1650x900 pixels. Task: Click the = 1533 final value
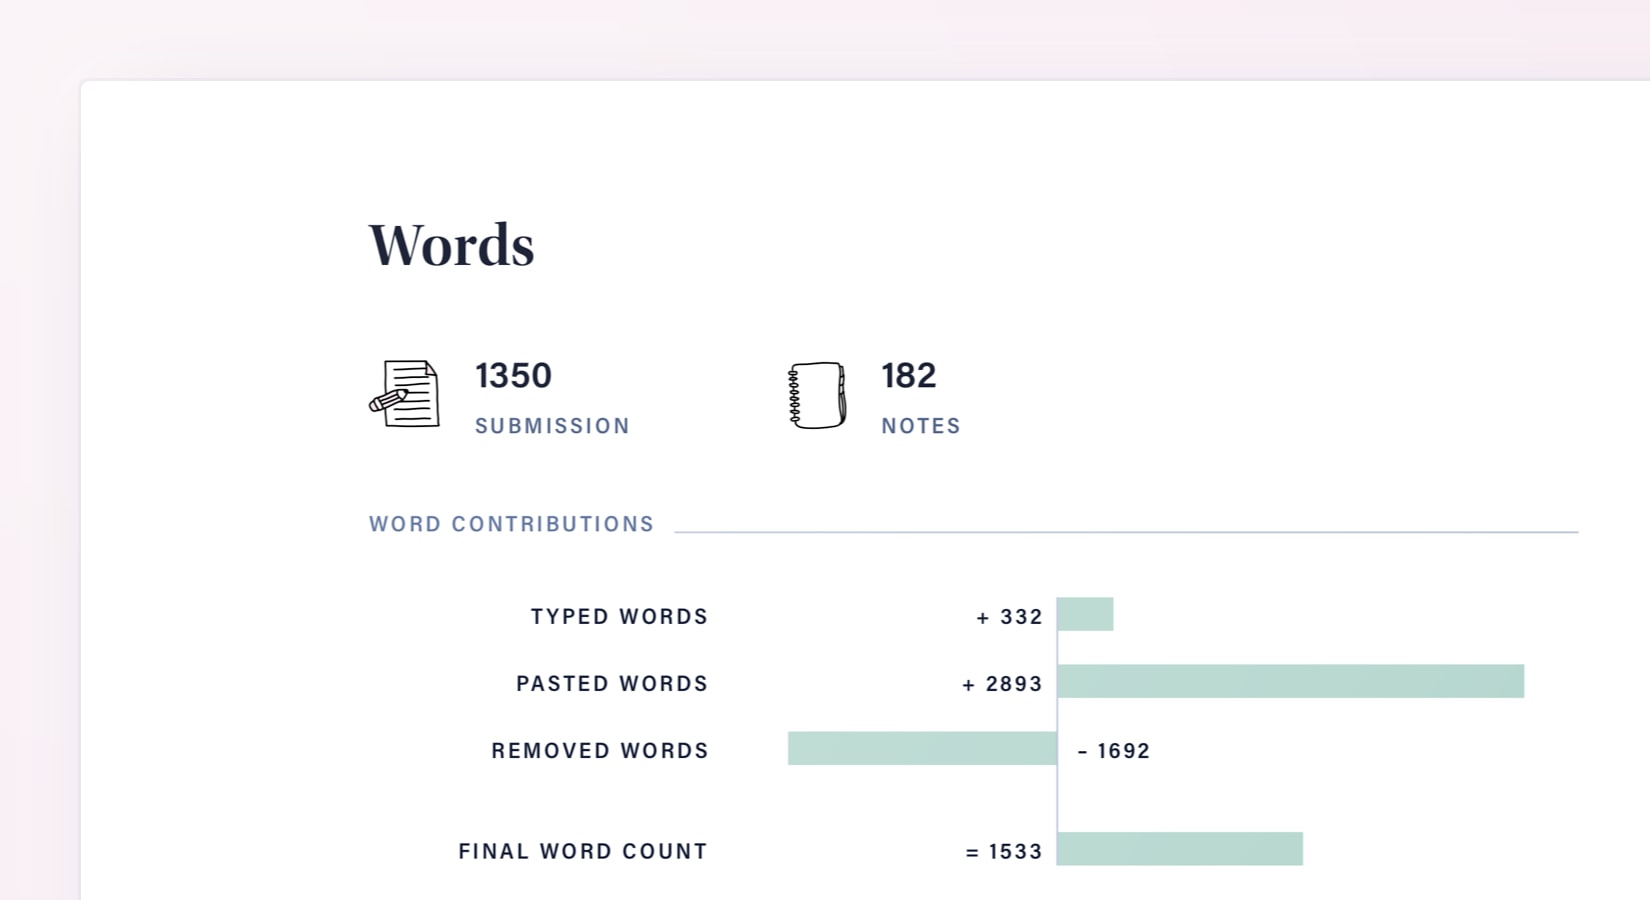pos(1004,851)
